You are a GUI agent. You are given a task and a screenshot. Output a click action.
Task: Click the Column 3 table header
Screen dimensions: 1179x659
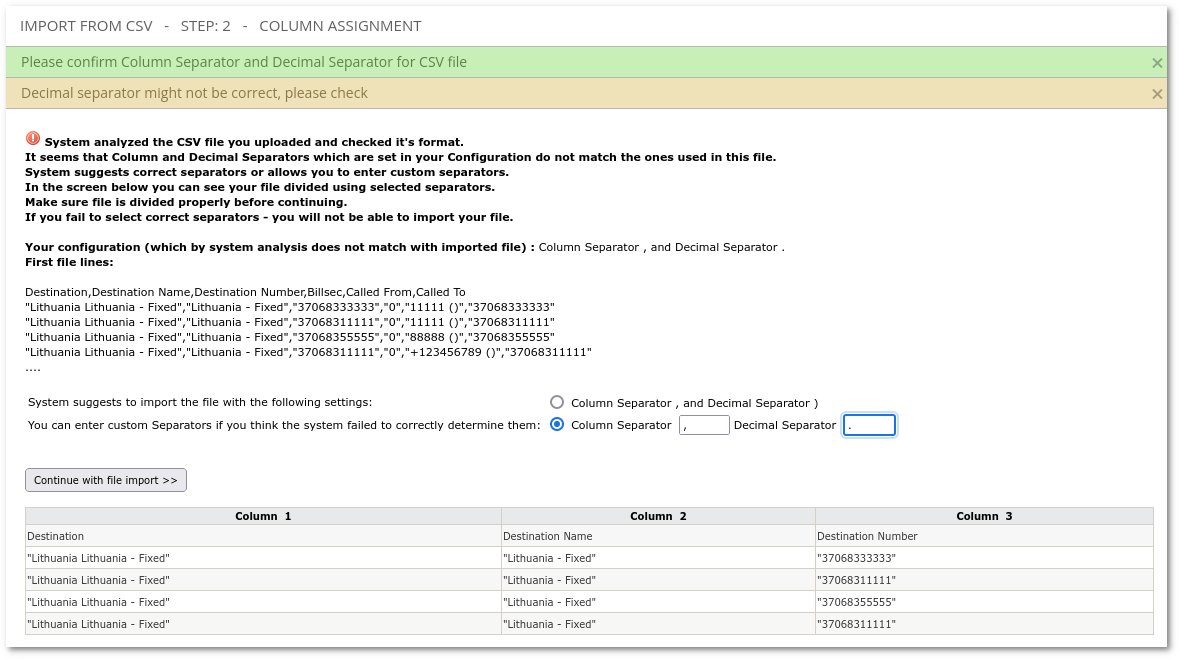[983, 516]
